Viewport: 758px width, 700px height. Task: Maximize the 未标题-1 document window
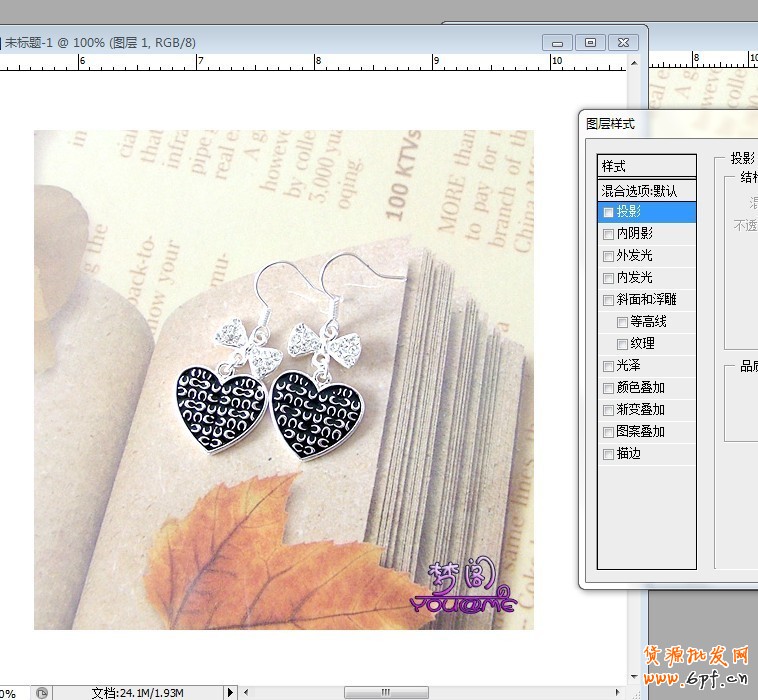coord(590,43)
